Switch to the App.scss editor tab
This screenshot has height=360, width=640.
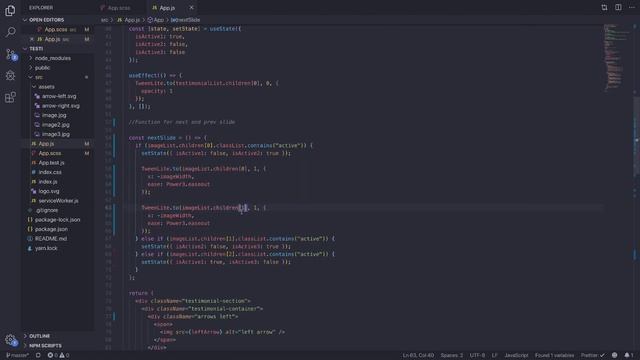(118, 8)
